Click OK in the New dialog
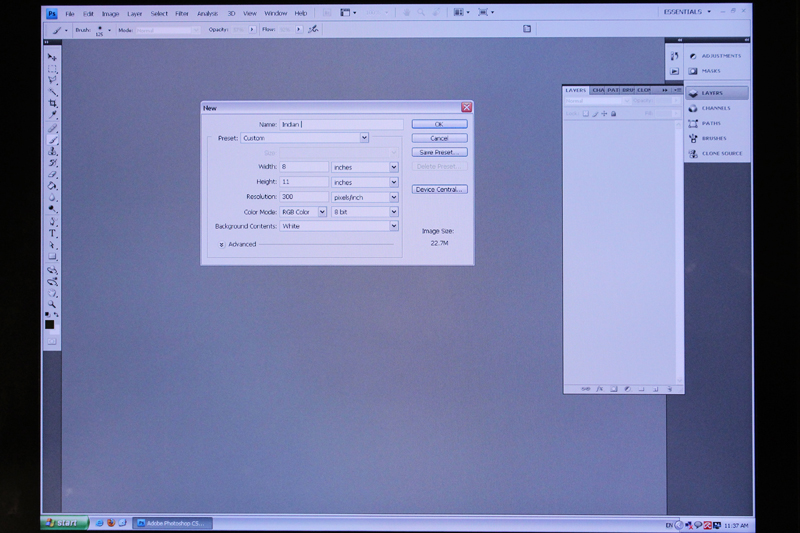Viewport: 800px width, 533px height. tap(439, 124)
